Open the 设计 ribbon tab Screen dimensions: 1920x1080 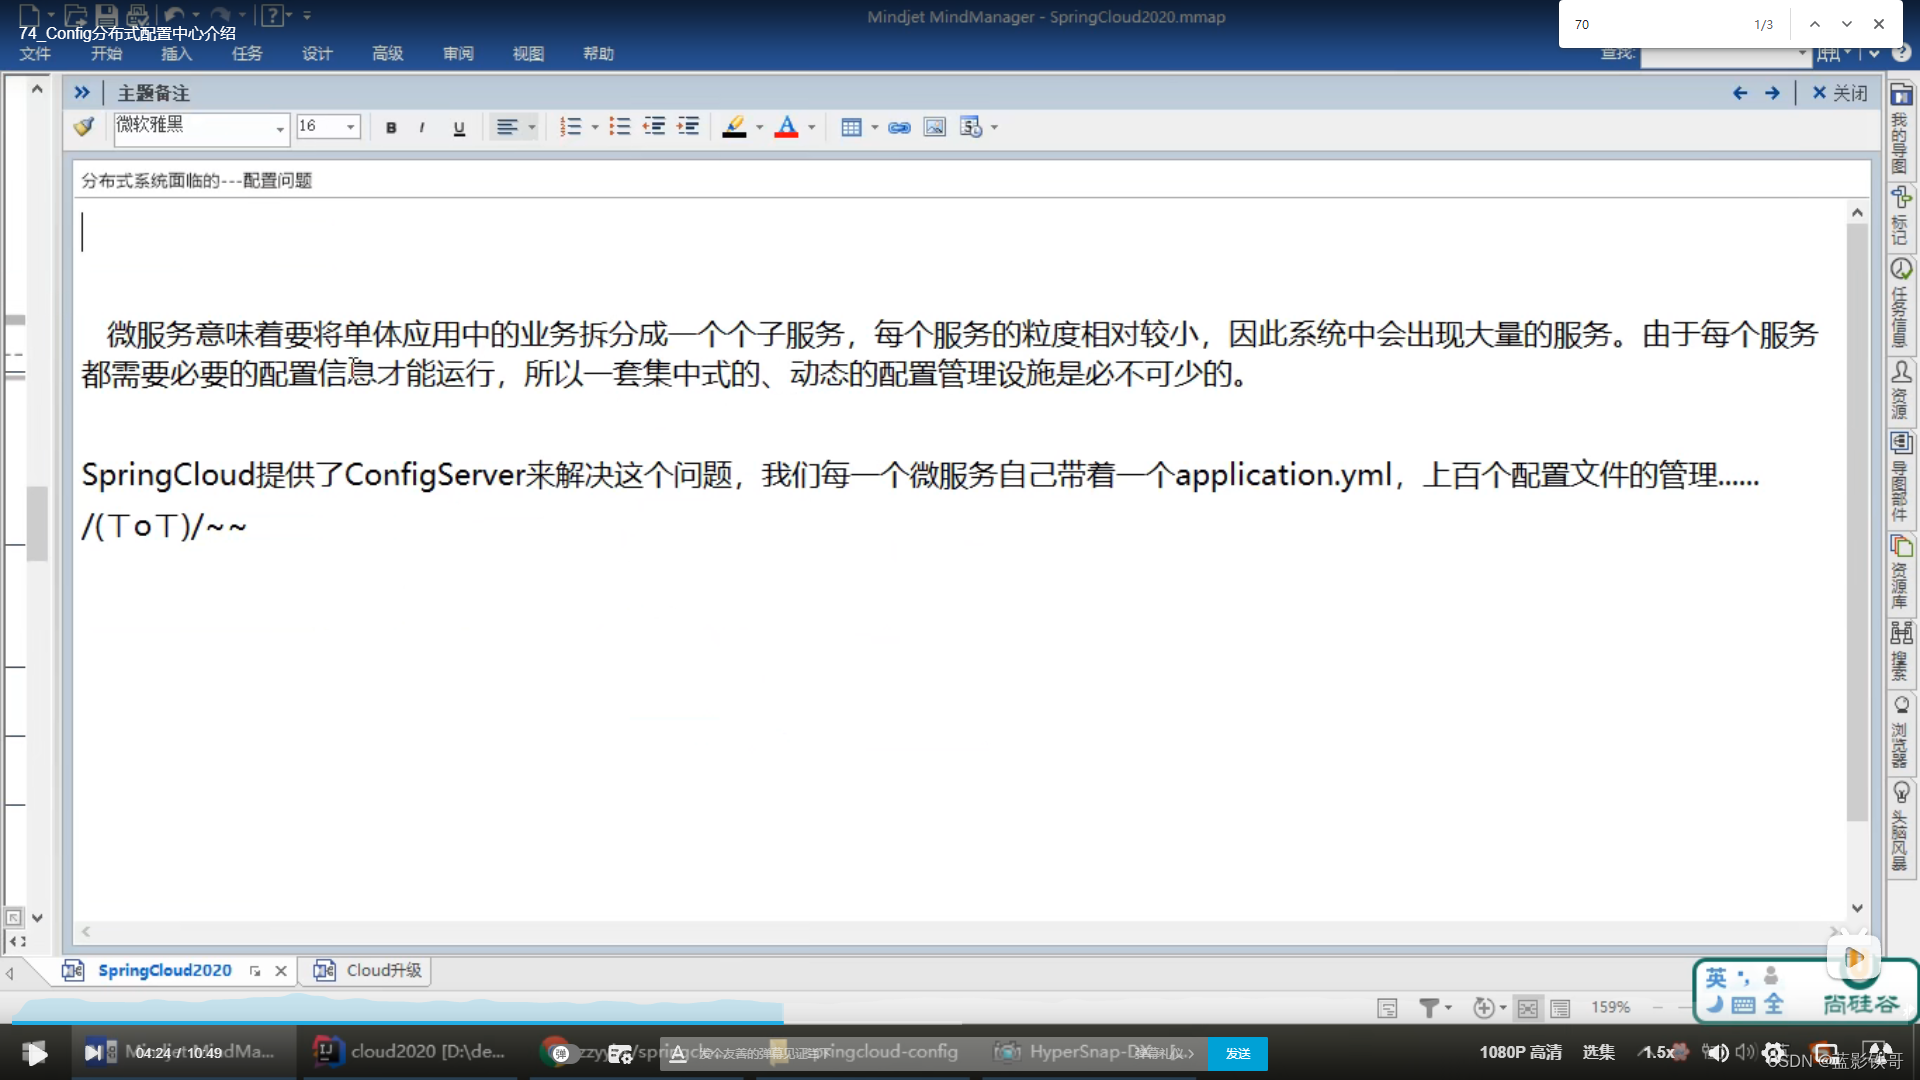(317, 54)
